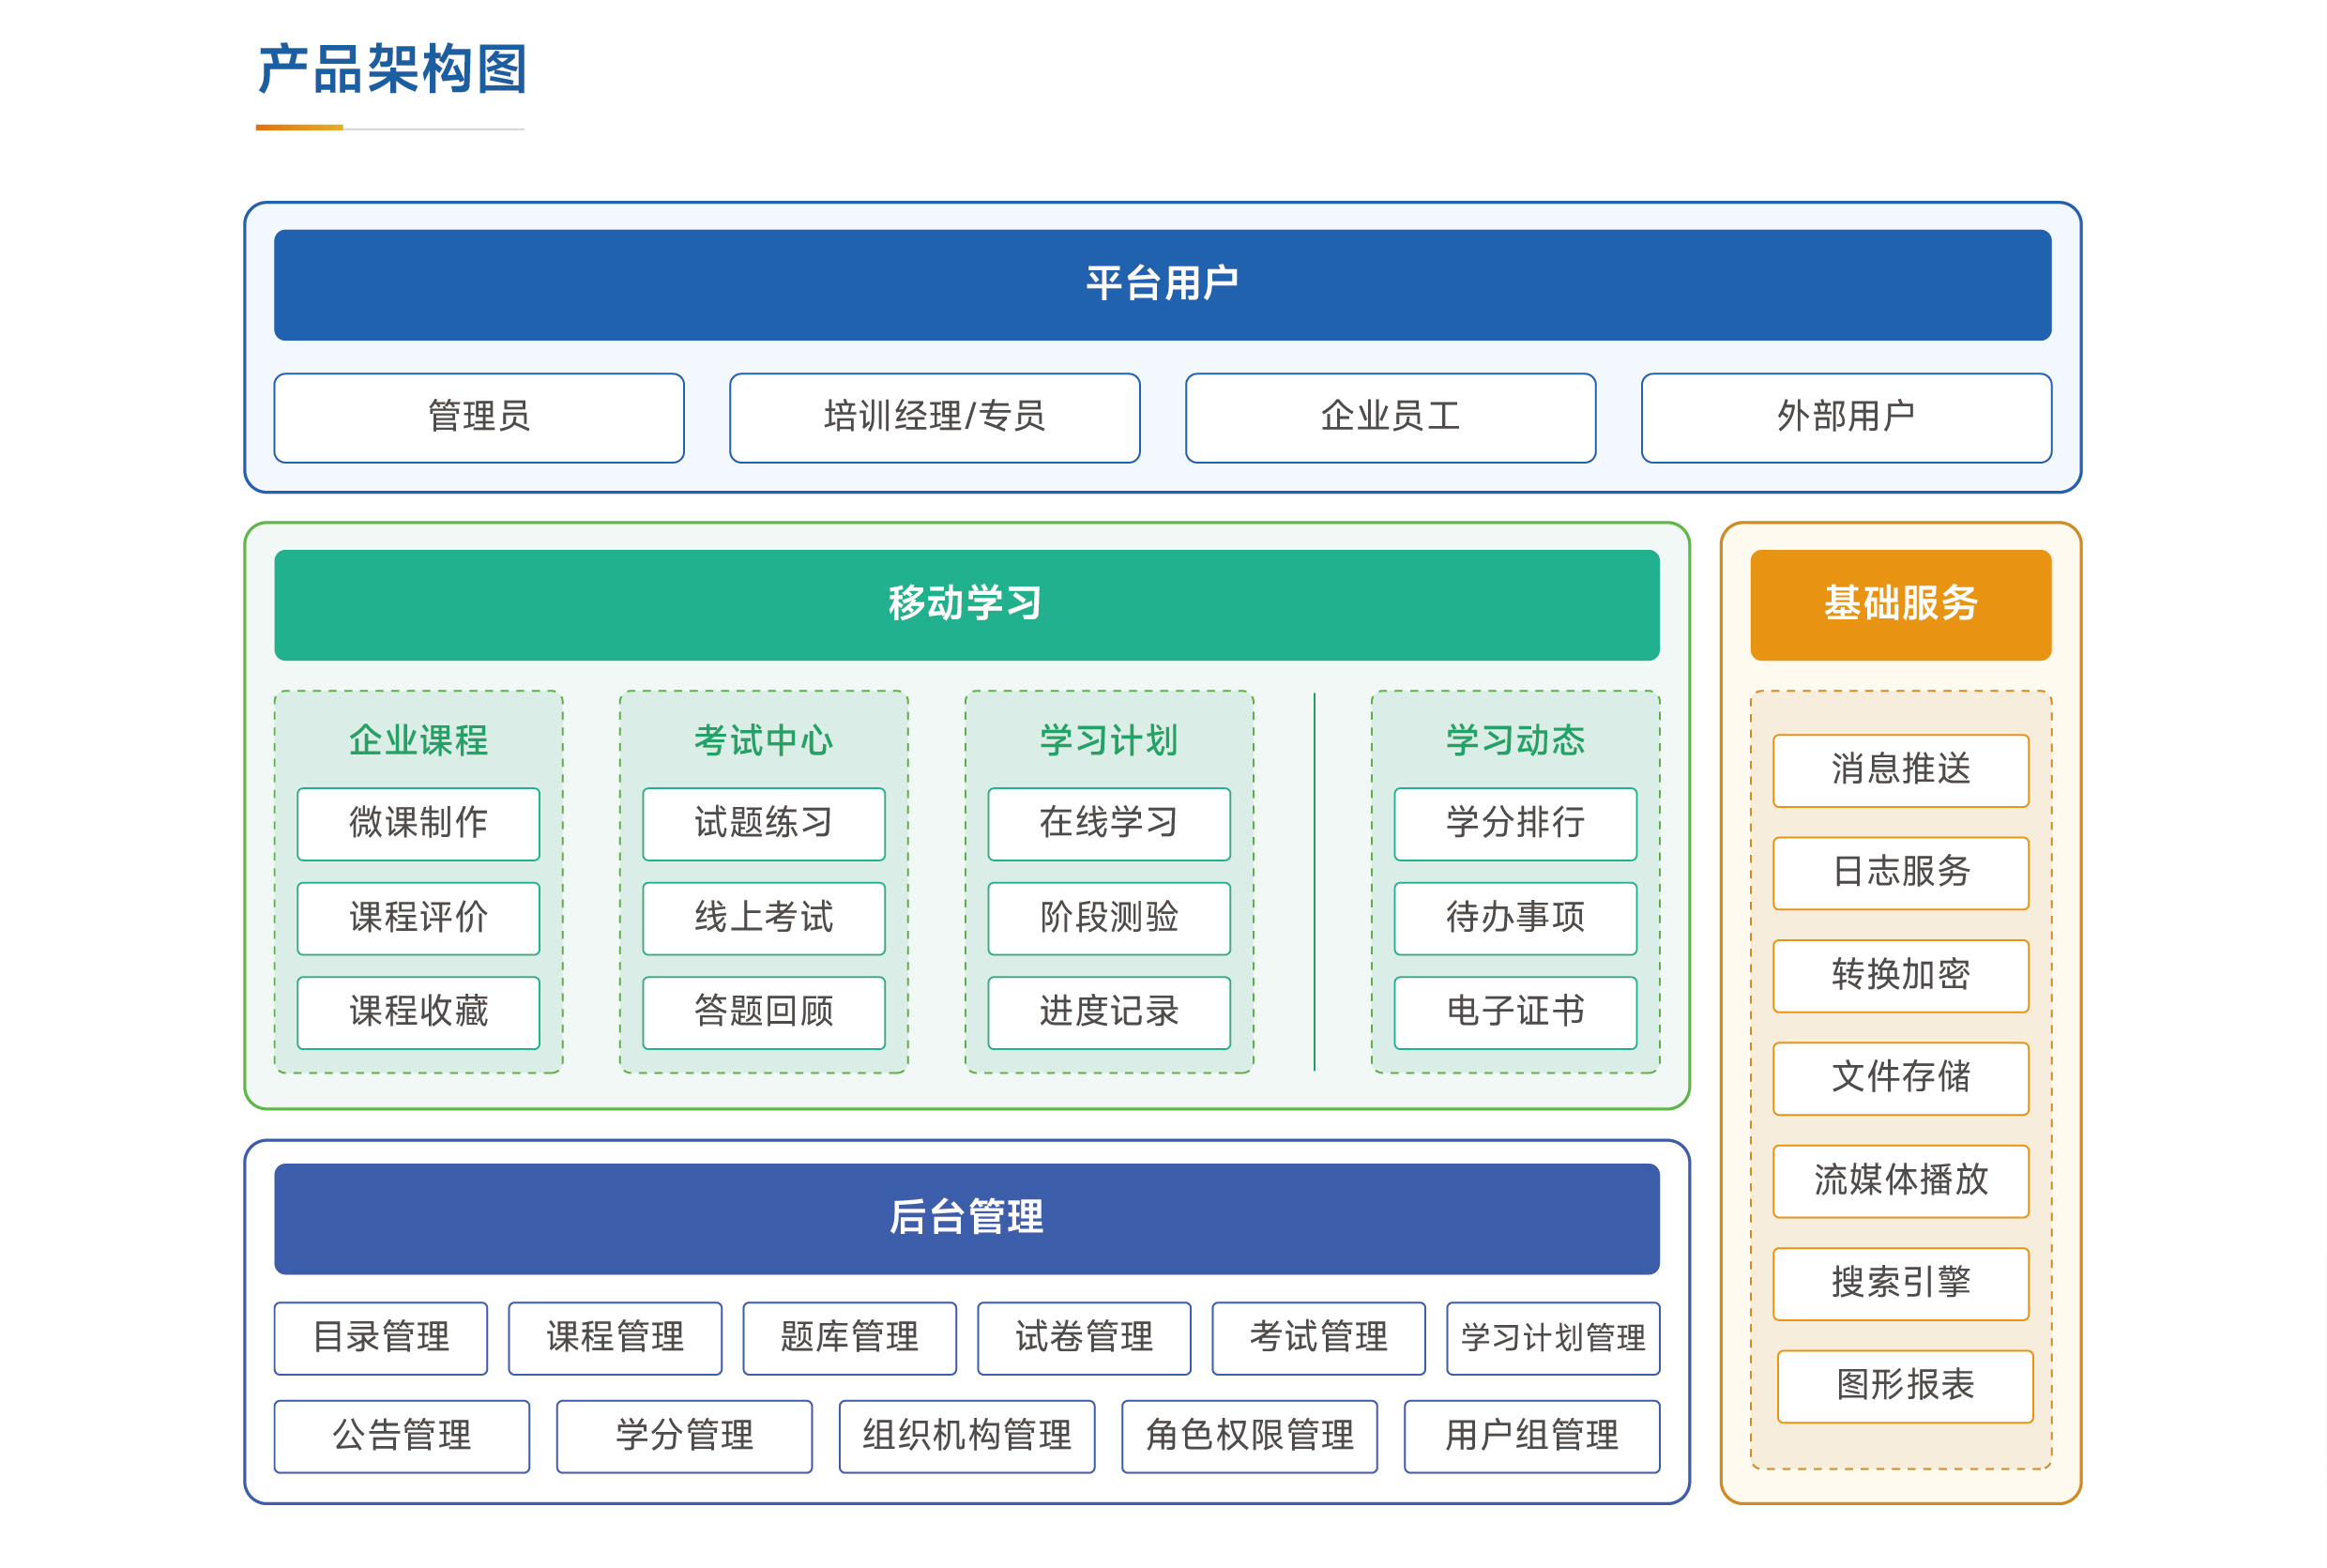Screen dimensions: 2327x1568
Task: Open the 消息推送 service box
Action: point(1899,770)
